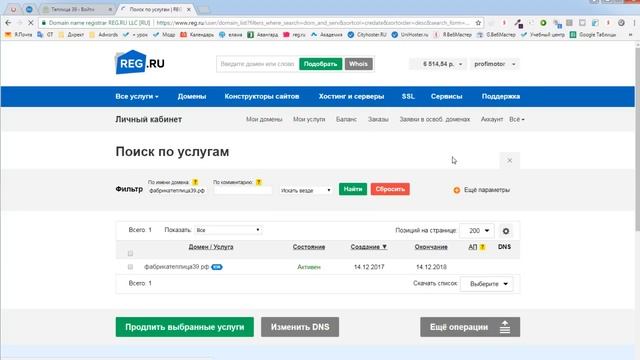Open 'Конструкторы сайтов' menu item
Viewport: 640px width, 360px height.
(262, 97)
